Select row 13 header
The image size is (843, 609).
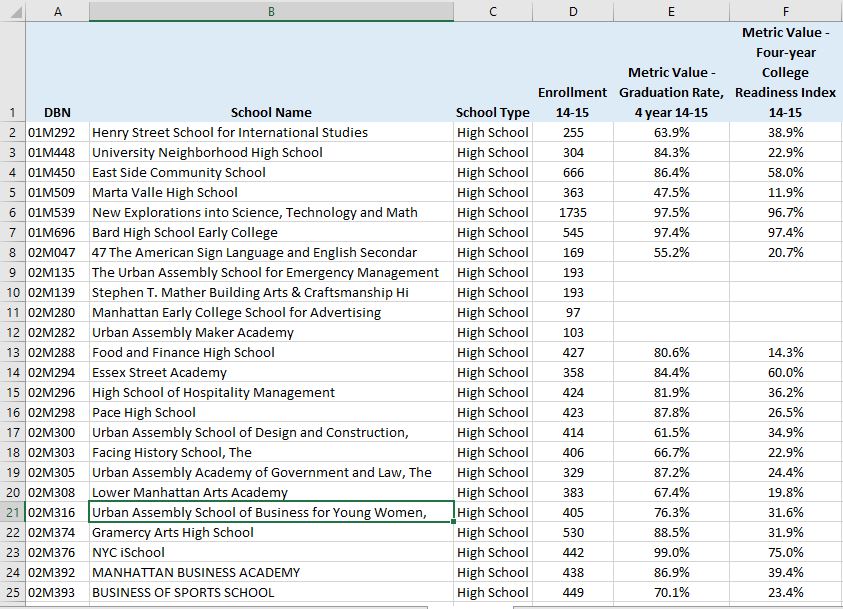pyautogui.click(x=12, y=353)
